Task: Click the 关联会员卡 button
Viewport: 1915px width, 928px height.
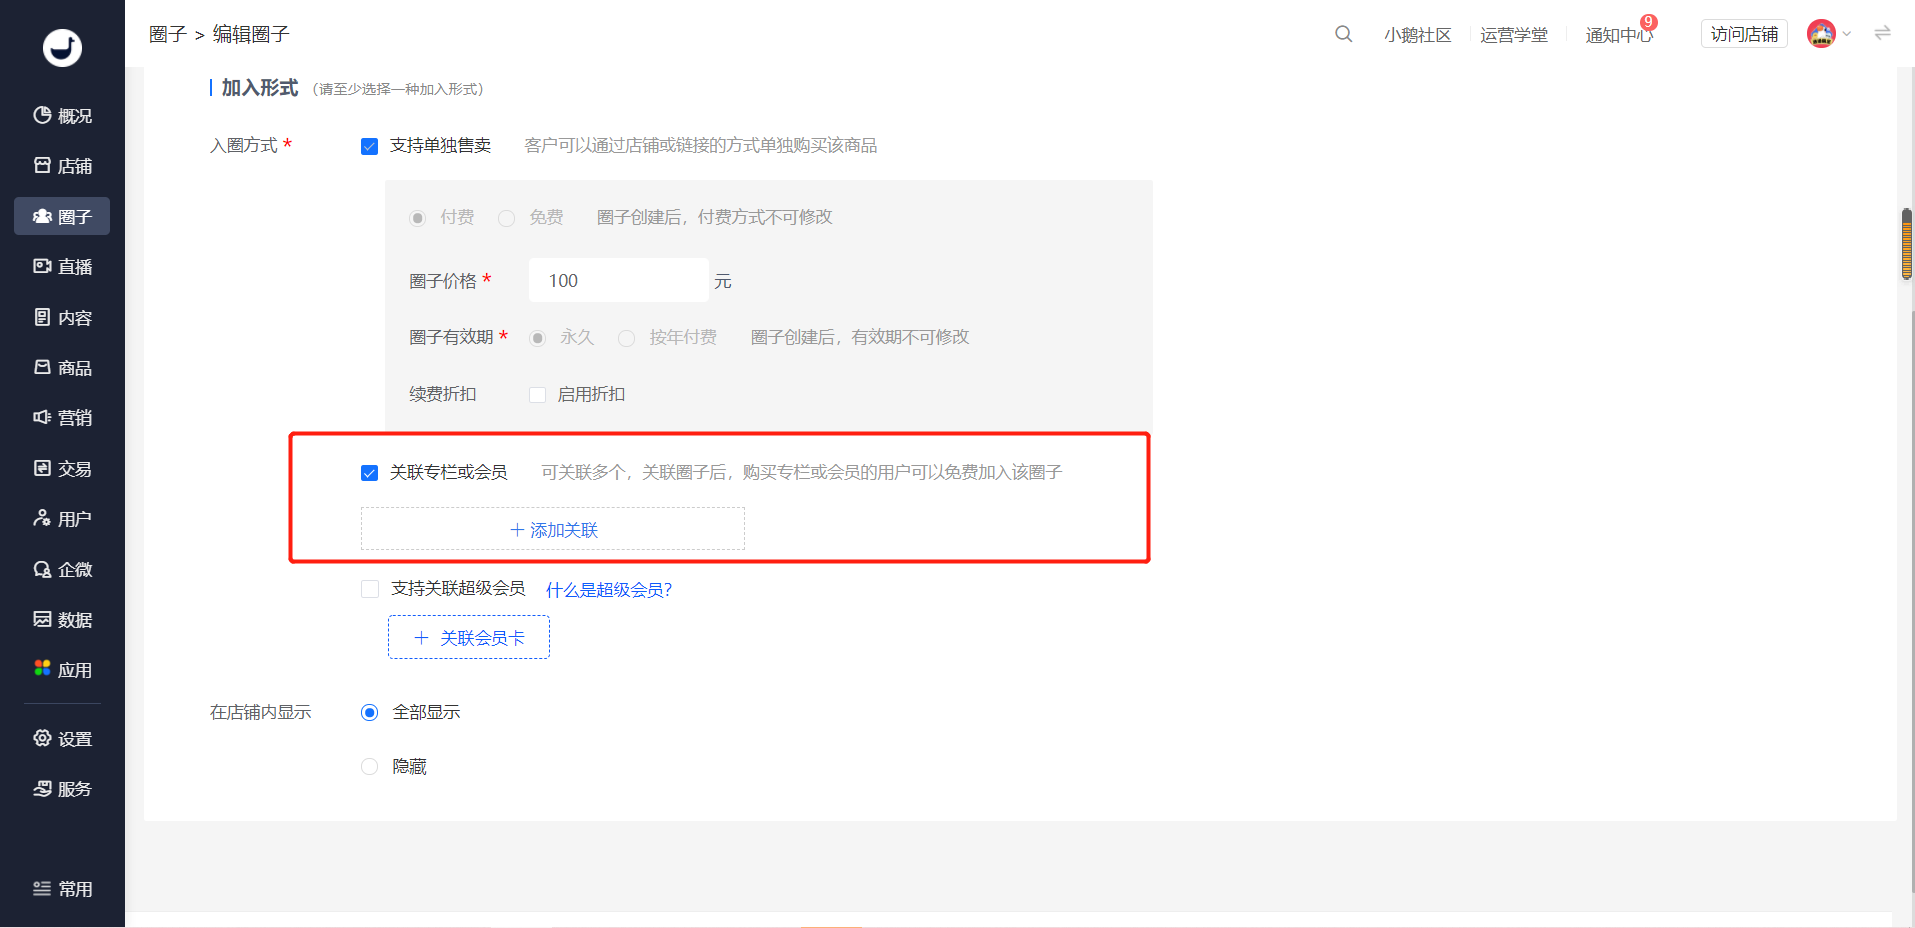Action: click(x=469, y=637)
